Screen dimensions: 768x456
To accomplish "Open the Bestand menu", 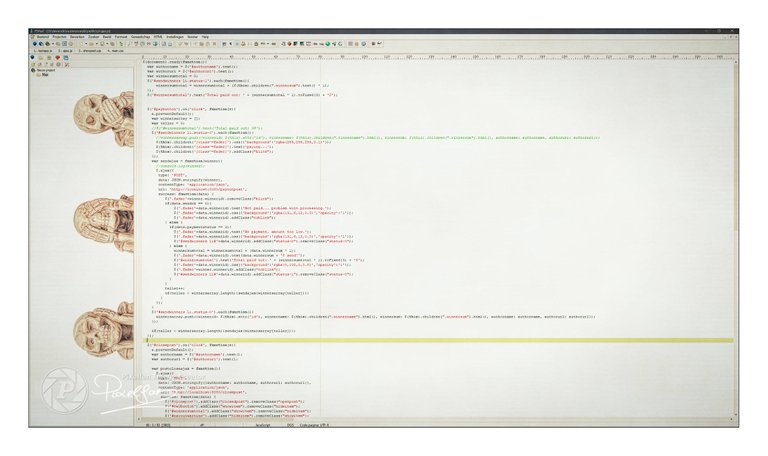I will (x=43, y=37).
